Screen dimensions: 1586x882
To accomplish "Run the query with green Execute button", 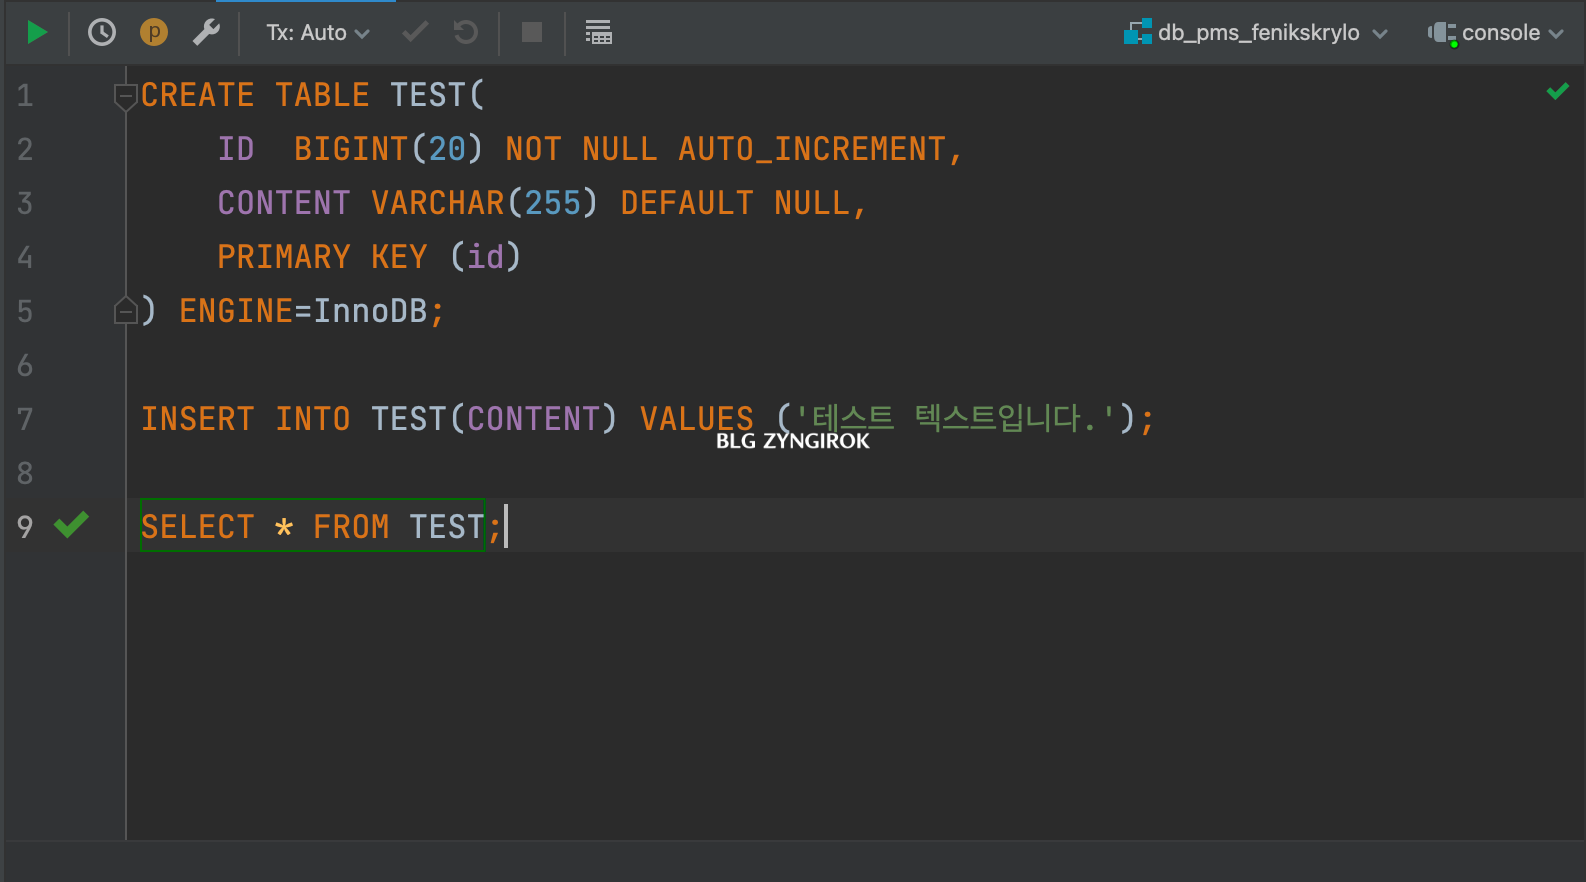I will [37, 33].
